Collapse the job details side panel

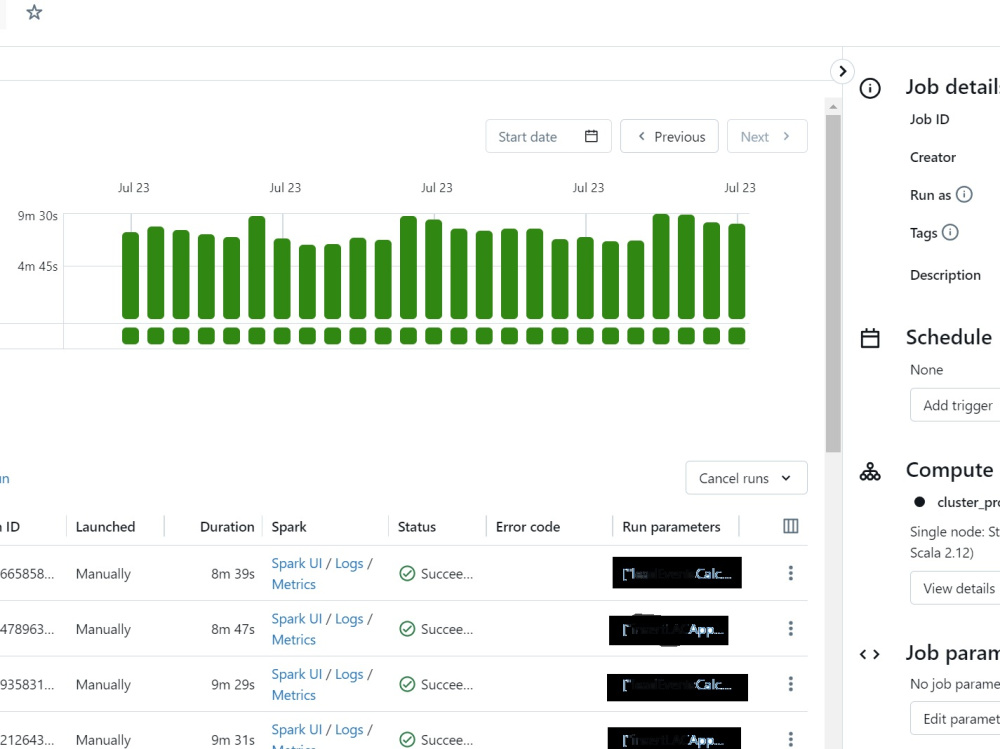tap(842, 71)
